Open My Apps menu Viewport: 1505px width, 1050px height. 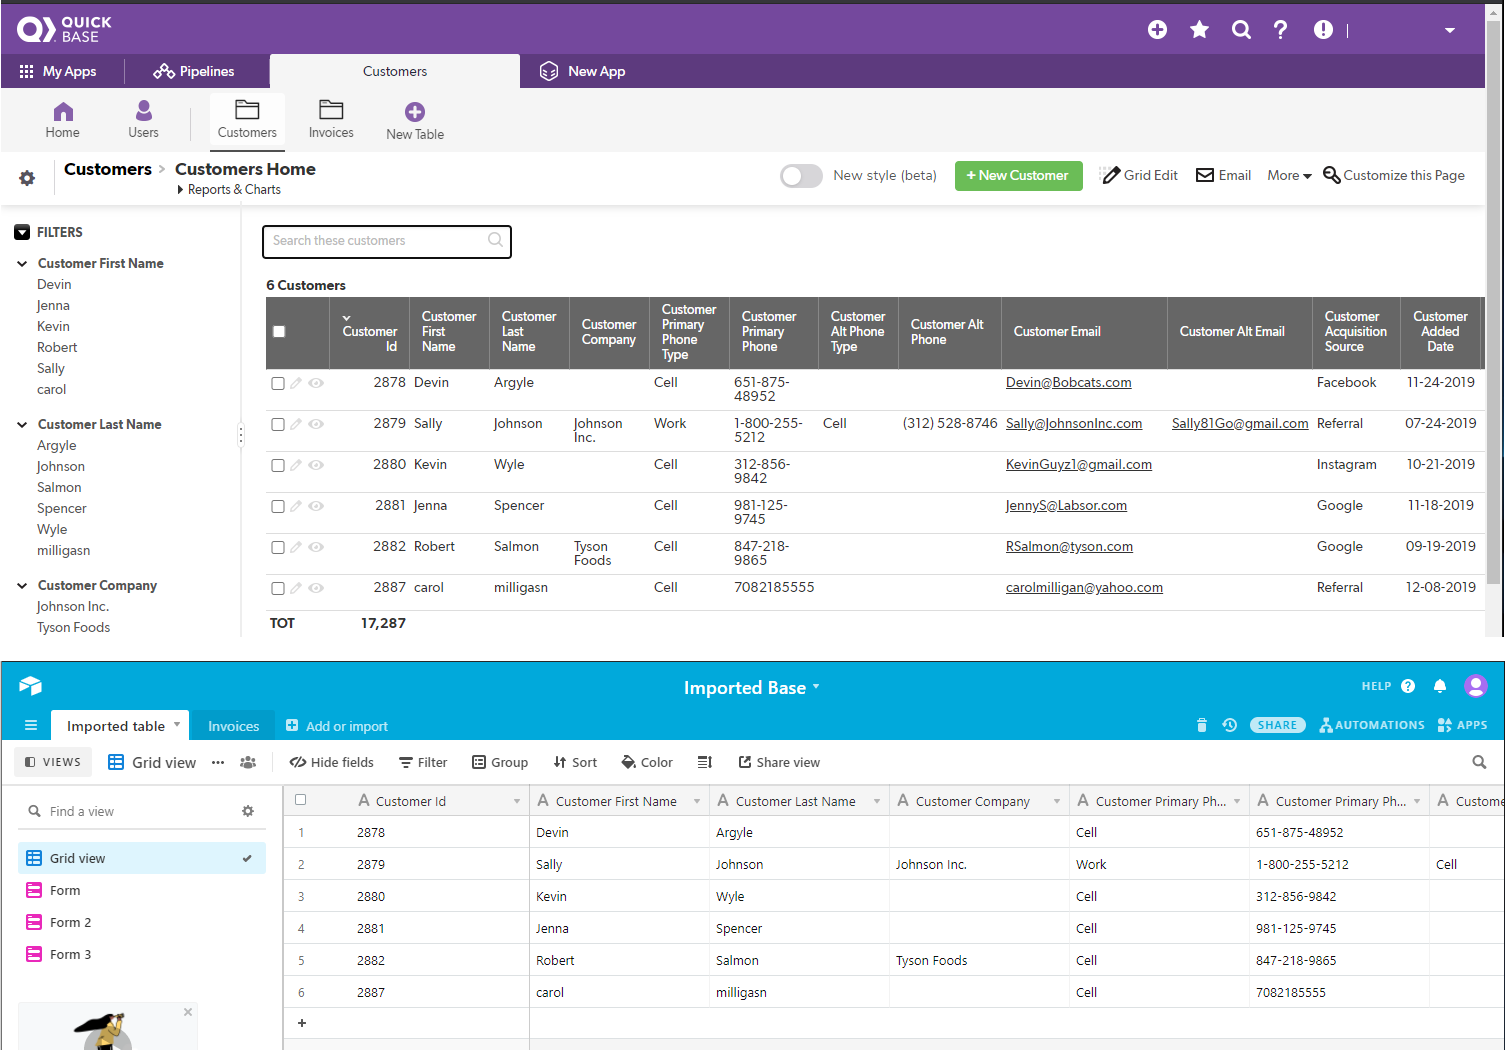pyautogui.click(x=58, y=71)
